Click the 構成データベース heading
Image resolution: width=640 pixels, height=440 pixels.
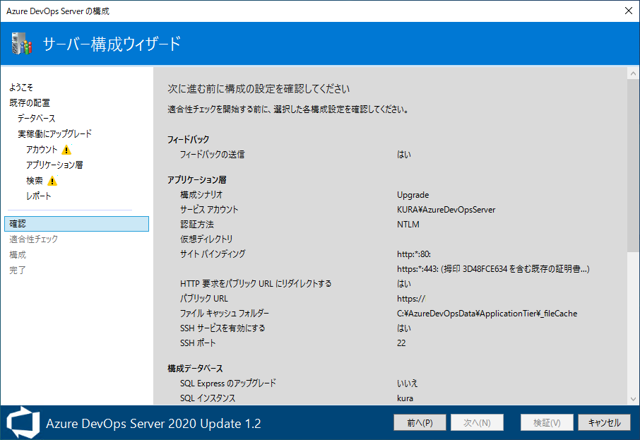[195, 368]
